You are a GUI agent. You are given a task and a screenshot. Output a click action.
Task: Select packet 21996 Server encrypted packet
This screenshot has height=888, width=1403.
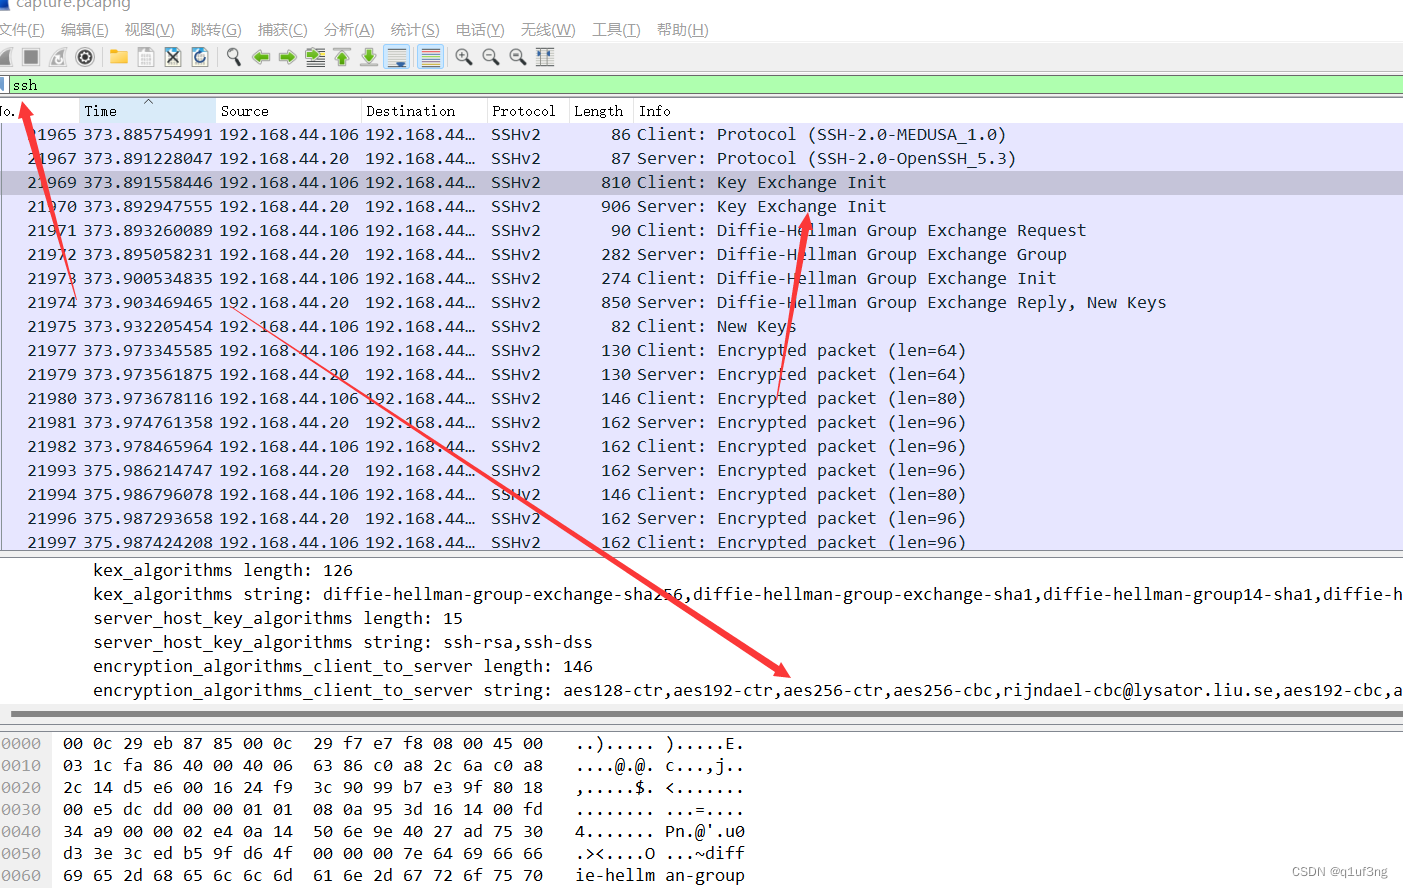tap(701, 518)
